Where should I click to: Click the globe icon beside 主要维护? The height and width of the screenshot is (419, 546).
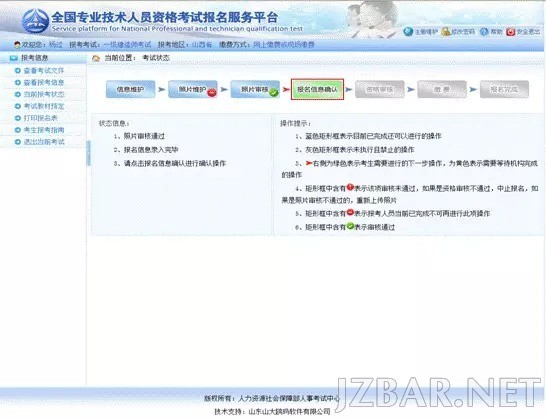coord(408,32)
